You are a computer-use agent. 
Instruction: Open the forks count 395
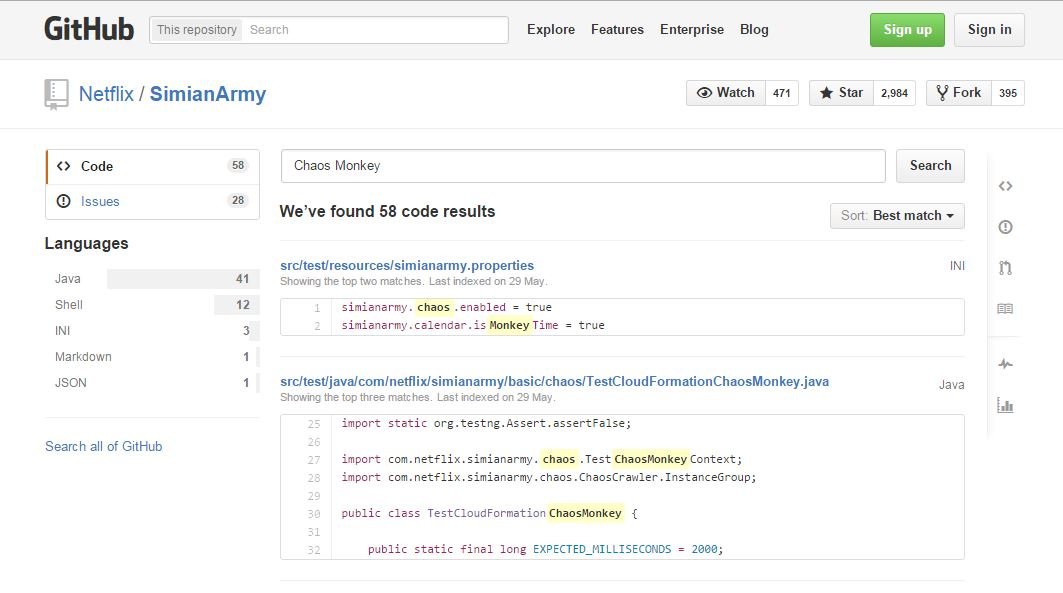[x=1008, y=93]
